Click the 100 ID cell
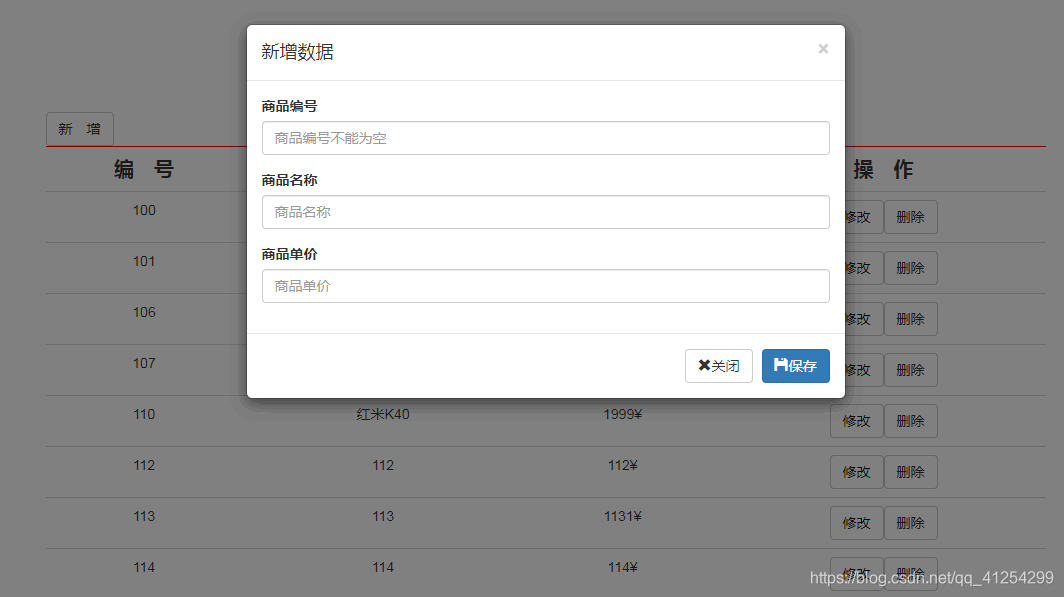 click(x=144, y=210)
